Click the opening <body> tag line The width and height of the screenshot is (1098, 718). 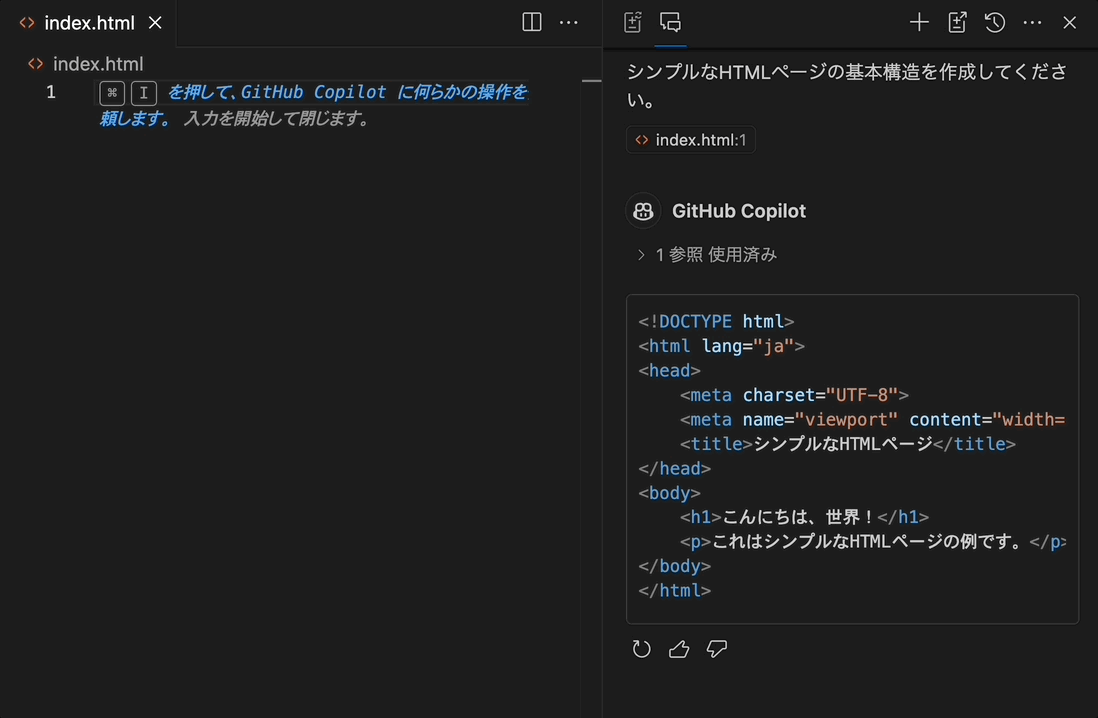[x=669, y=493]
